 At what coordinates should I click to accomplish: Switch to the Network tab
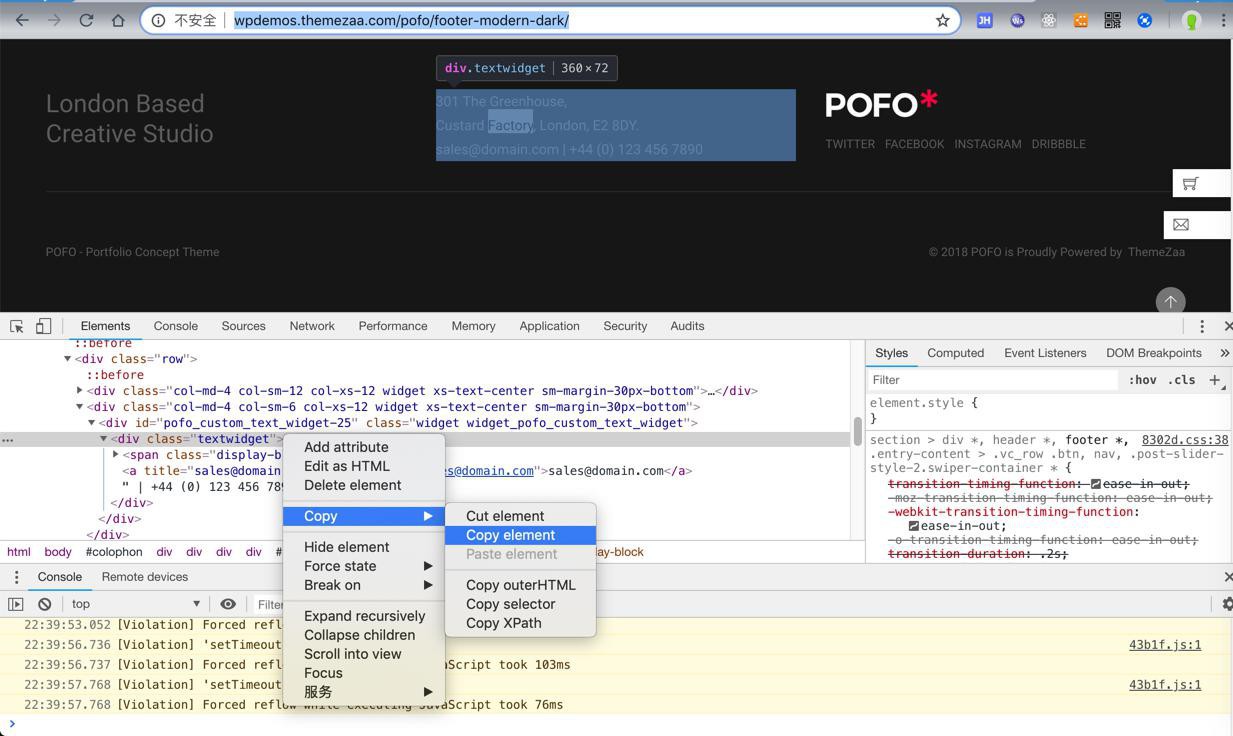point(312,326)
